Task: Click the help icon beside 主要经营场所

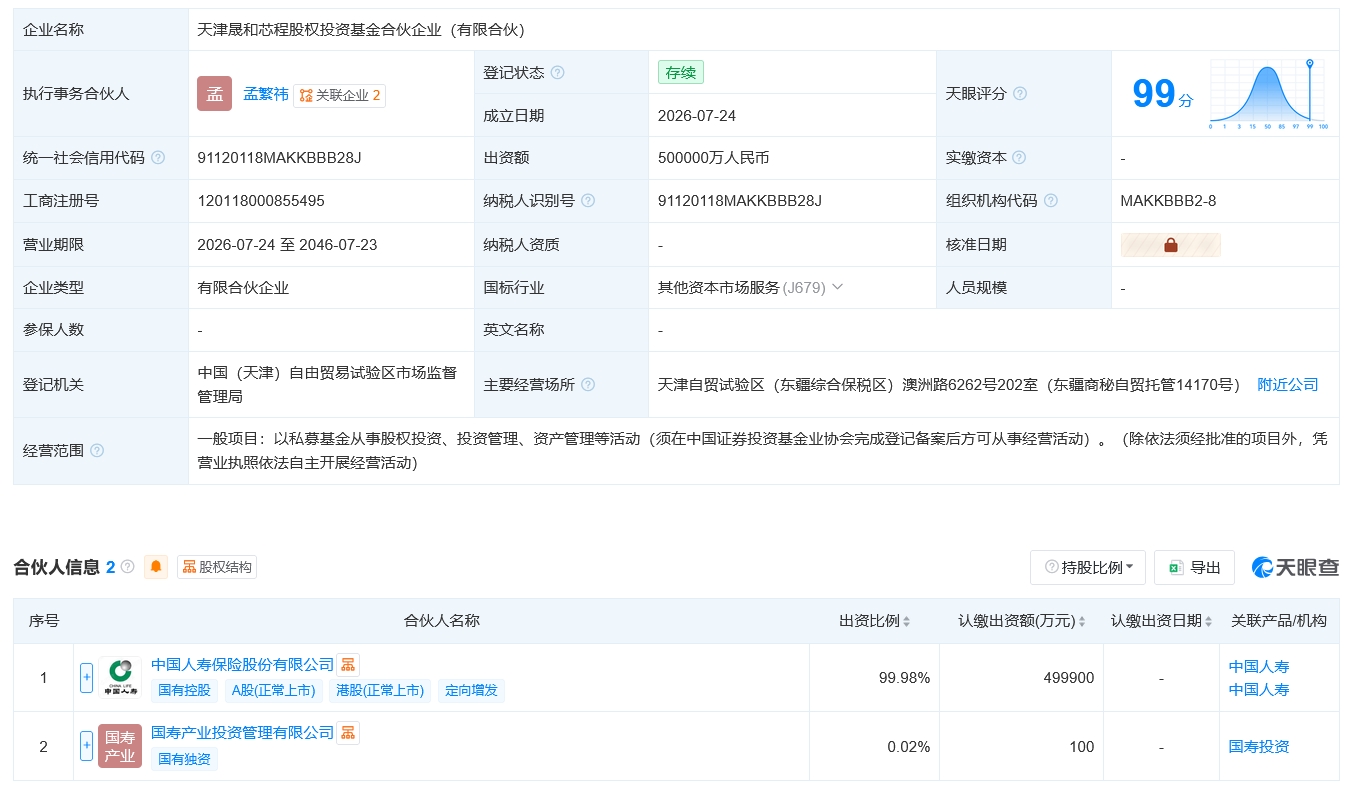Action: click(x=588, y=385)
